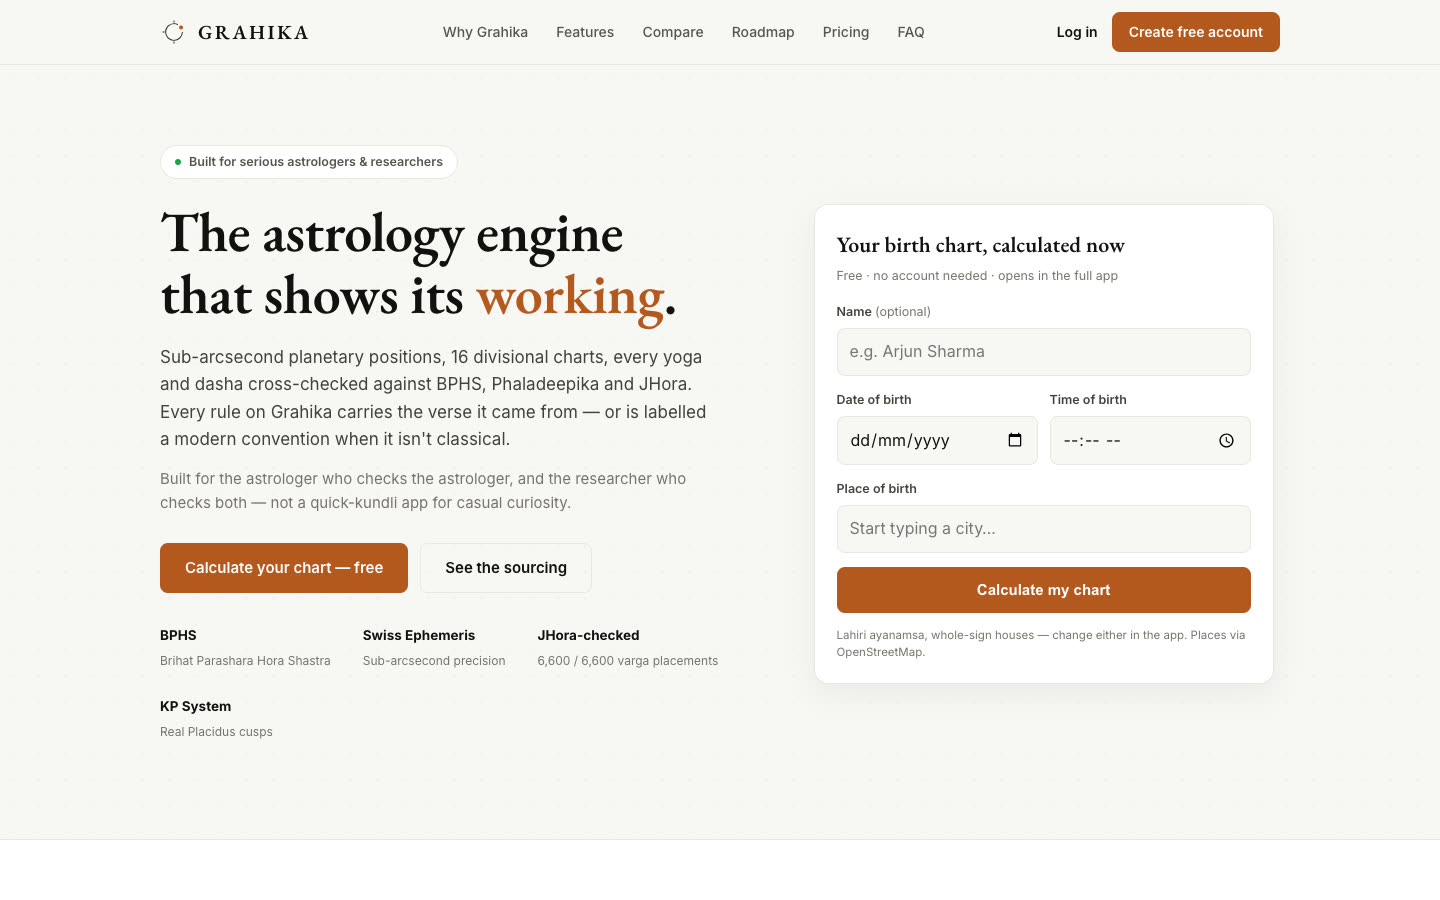Jump to the Roadmap section
Image resolution: width=1440 pixels, height=900 pixels.
[x=763, y=32]
